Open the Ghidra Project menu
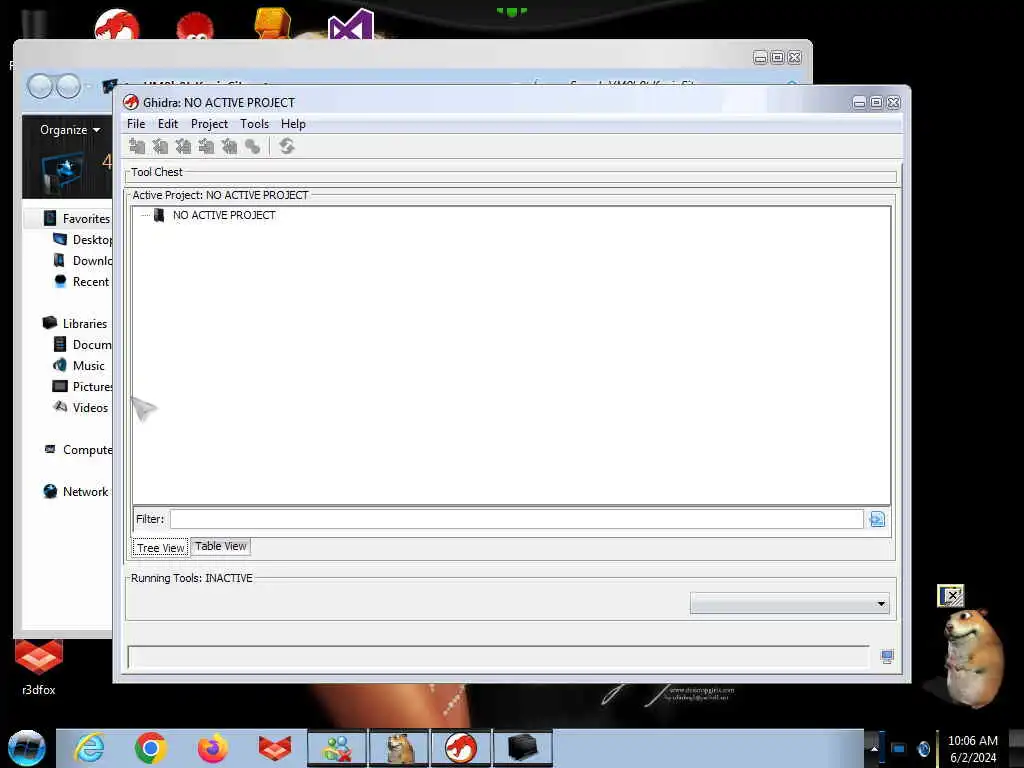This screenshot has height=768, width=1024. 209,124
